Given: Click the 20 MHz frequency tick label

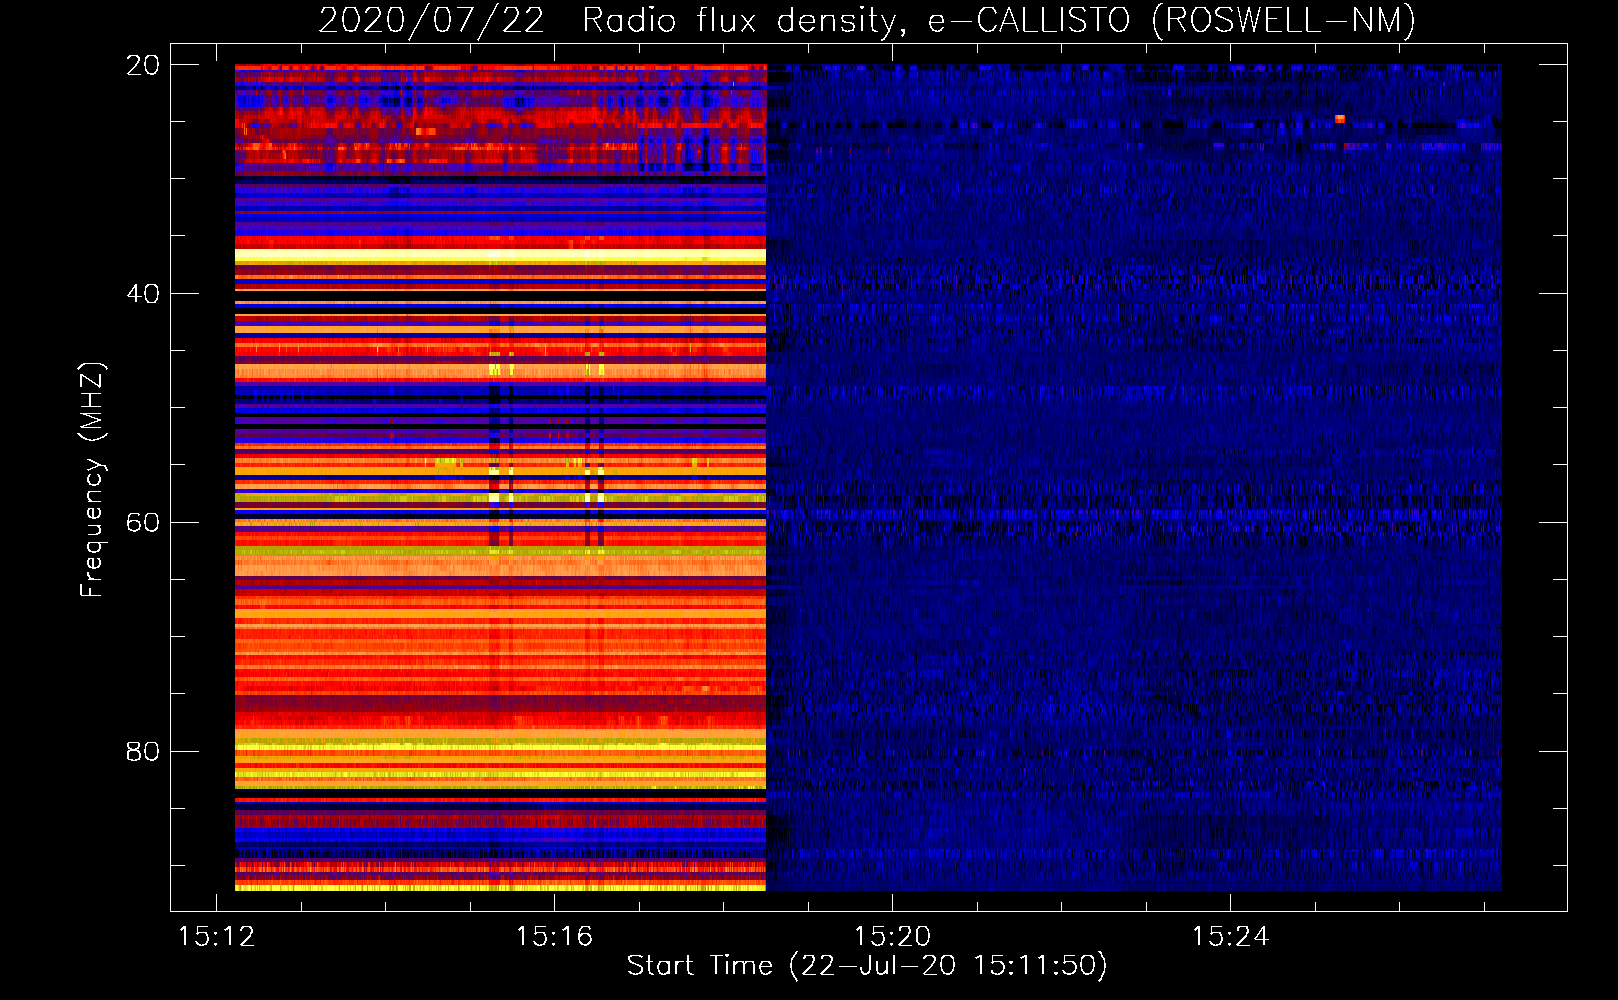Looking at the screenshot, I should (143, 65).
